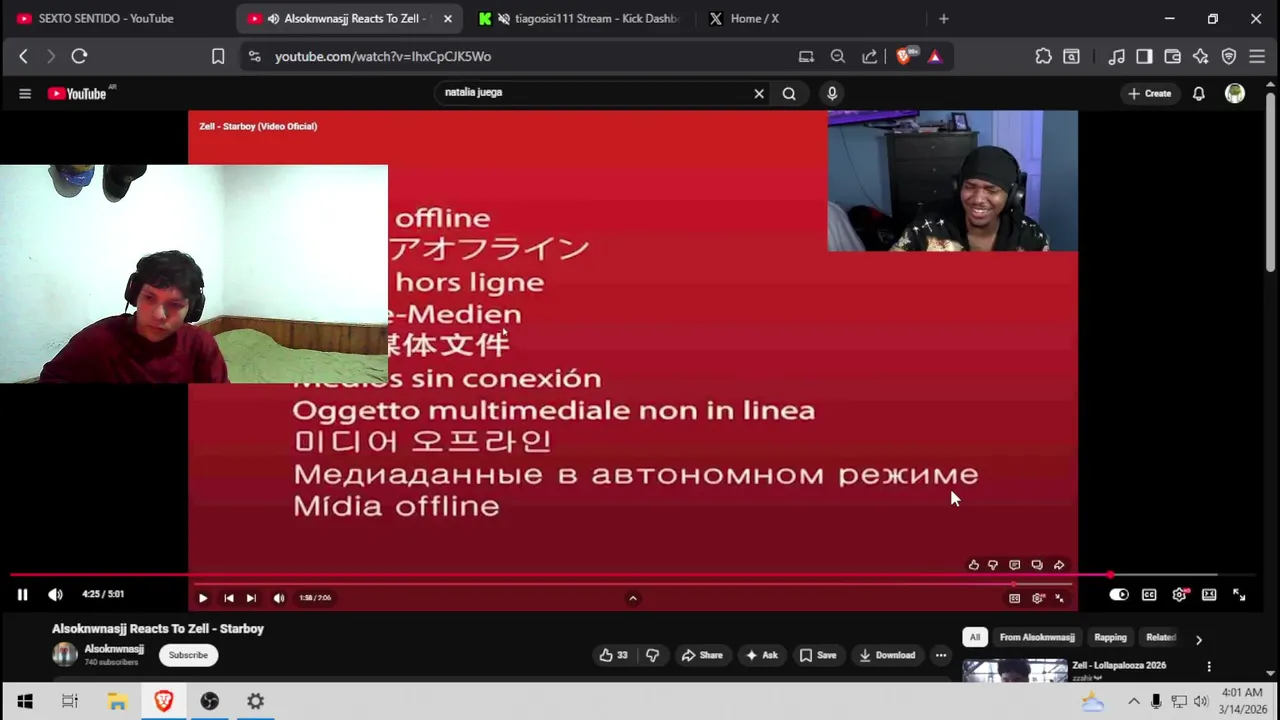Open the YouTube hamburger guide menu
This screenshot has width=1280, height=720.
pos(25,93)
